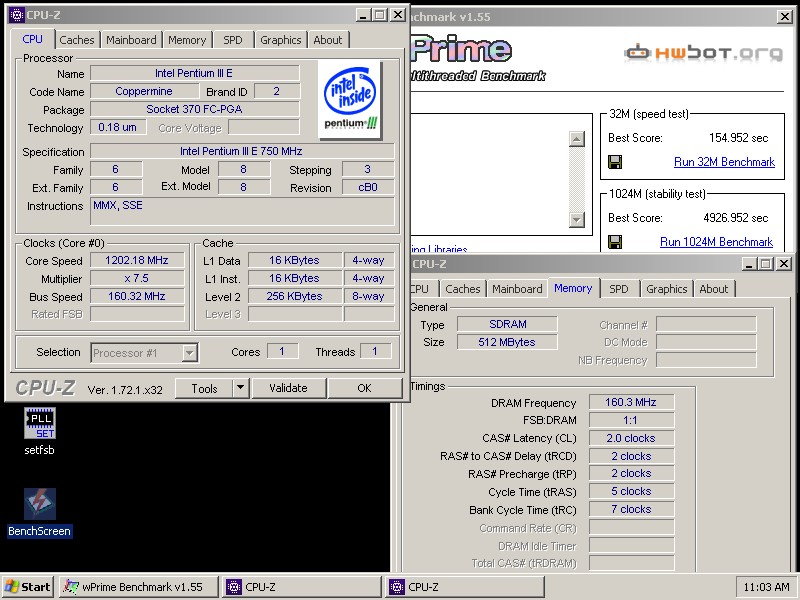Click the 32M Best Score 154.952 sec

pyautogui.click(x=738, y=138)
